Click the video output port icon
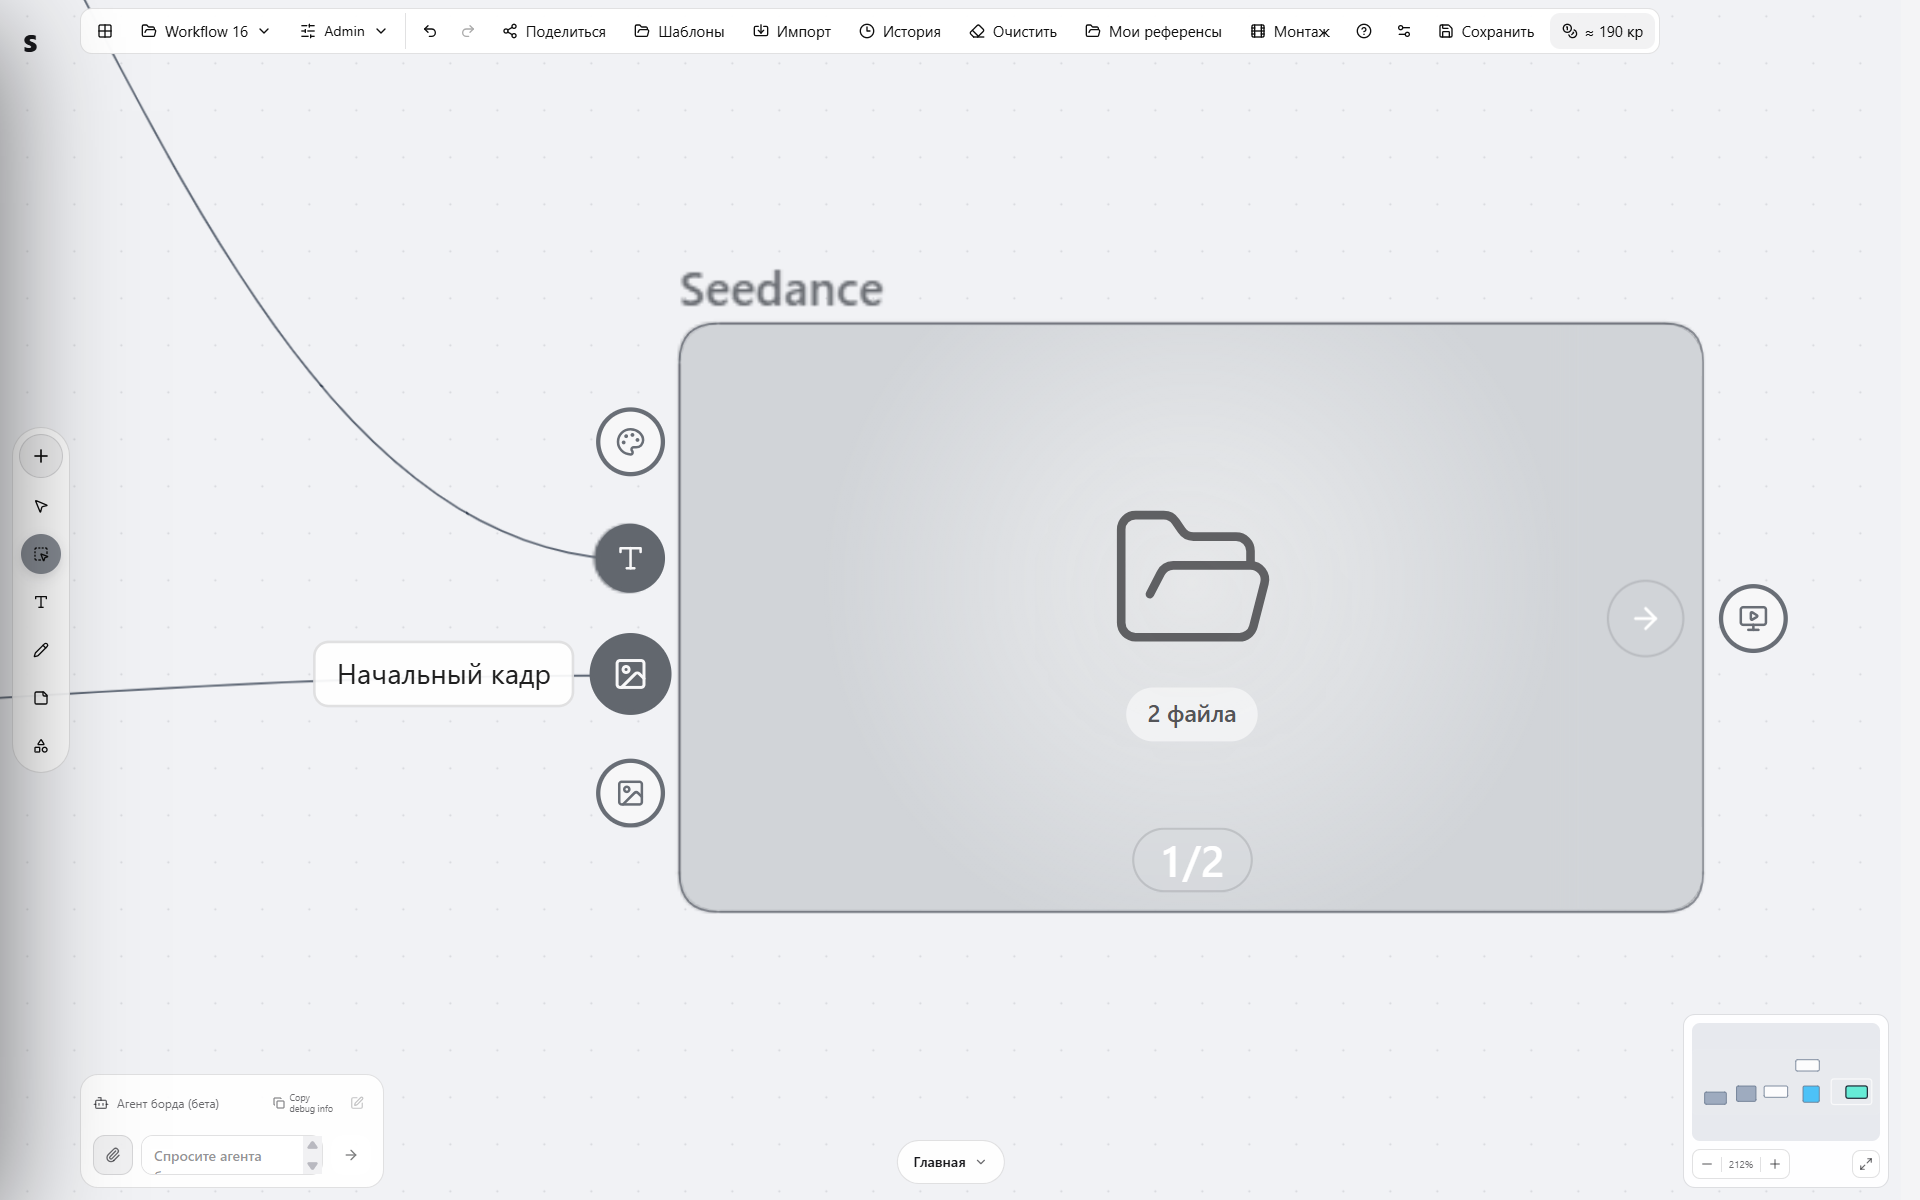This screenshot has height=1200, width=1920. [1753, 618]
